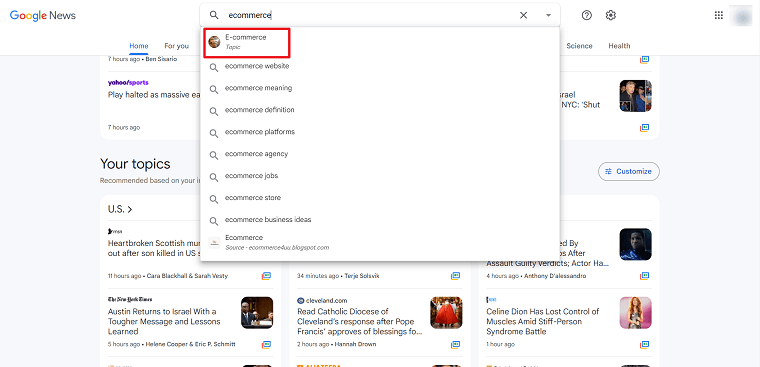Click inside the ecommerce search field
Image resolution: width=760 pixels, height=367 pixels.
click(371, 15)
